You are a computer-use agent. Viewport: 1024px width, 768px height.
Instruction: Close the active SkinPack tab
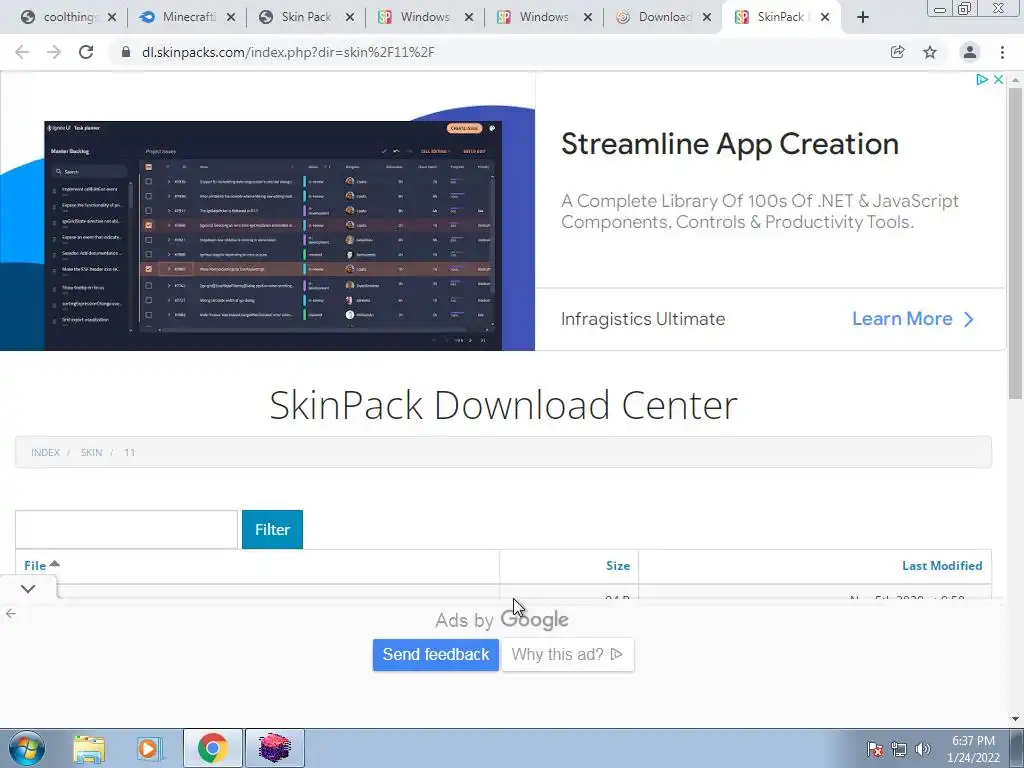point(825,18)
